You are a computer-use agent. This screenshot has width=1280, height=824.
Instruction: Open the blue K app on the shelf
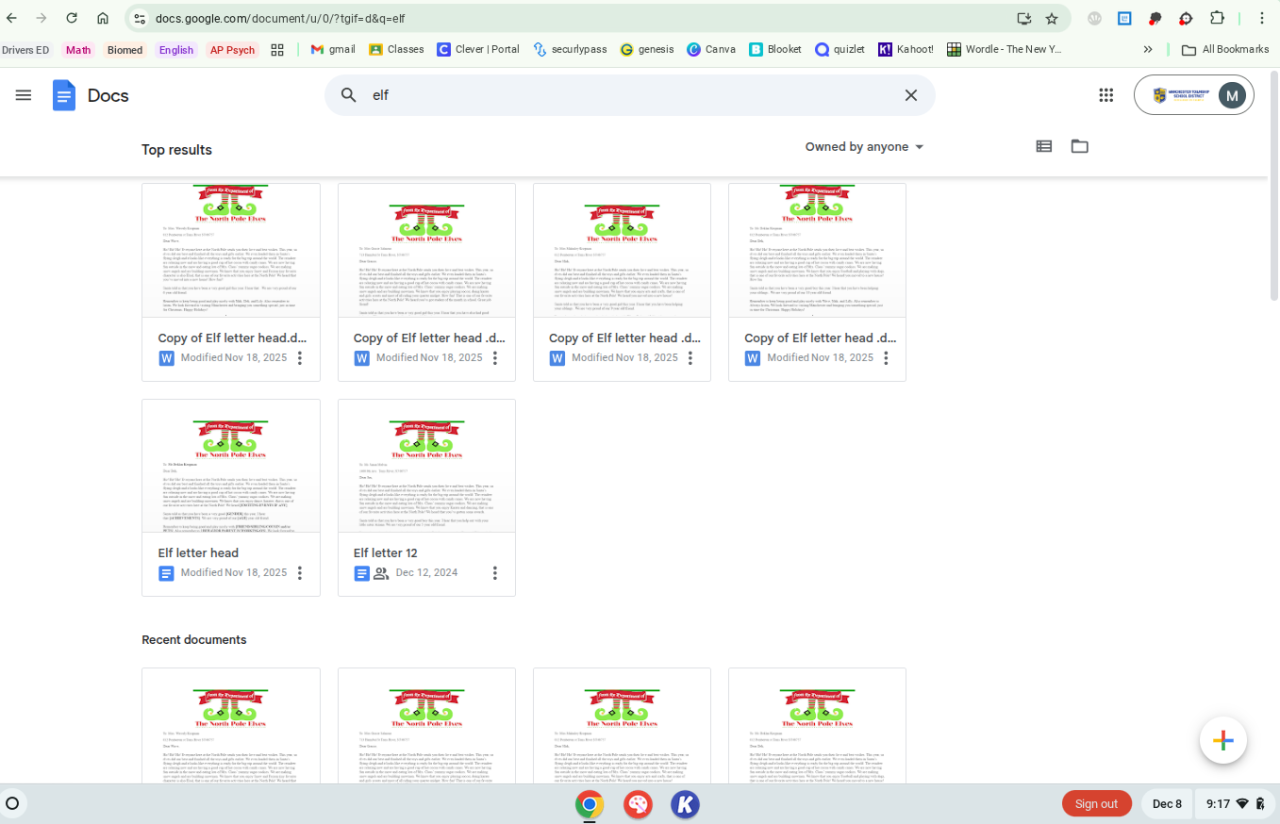click(x=685, y=804)
